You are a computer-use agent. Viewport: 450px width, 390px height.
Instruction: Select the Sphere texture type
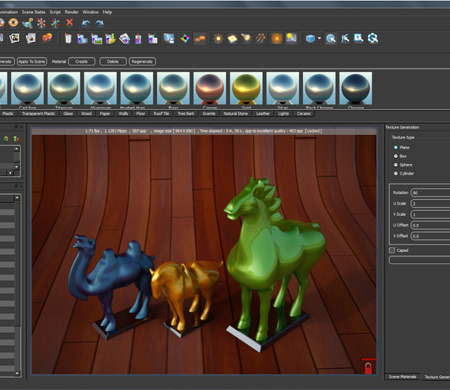[396, 165]
